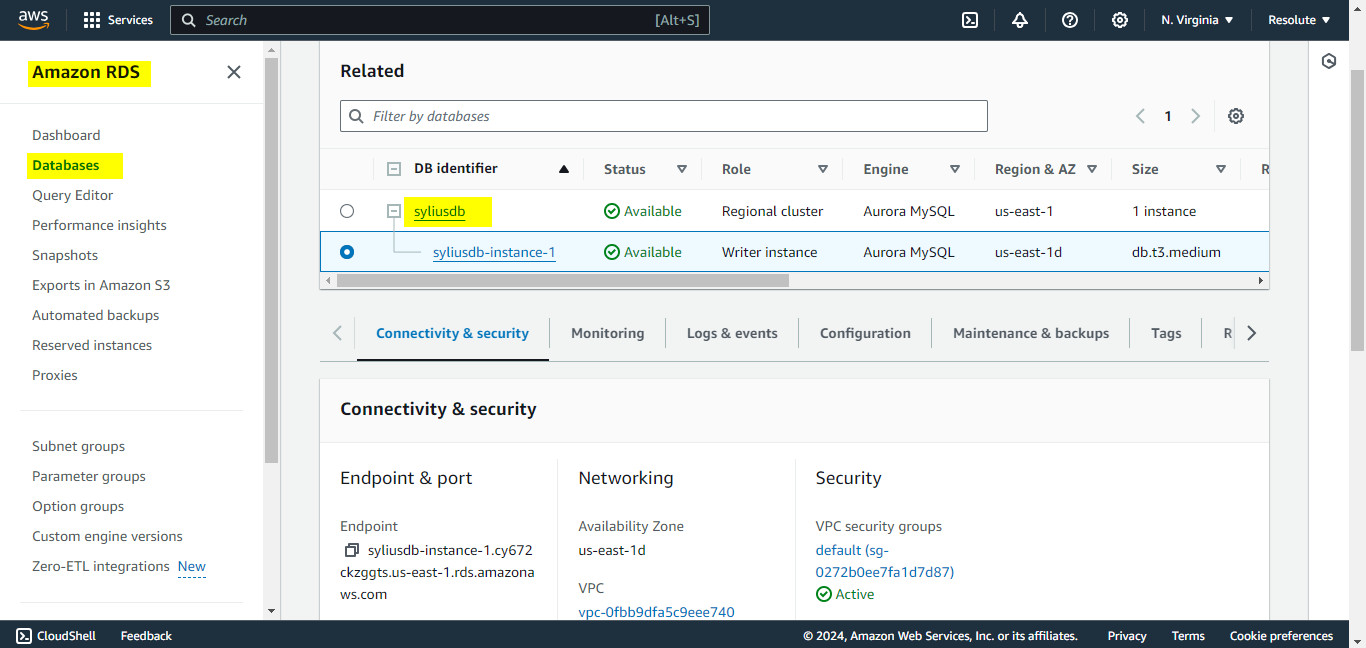Open Automated backups in sidebar
1366x648 pixels.
[96, 315]
